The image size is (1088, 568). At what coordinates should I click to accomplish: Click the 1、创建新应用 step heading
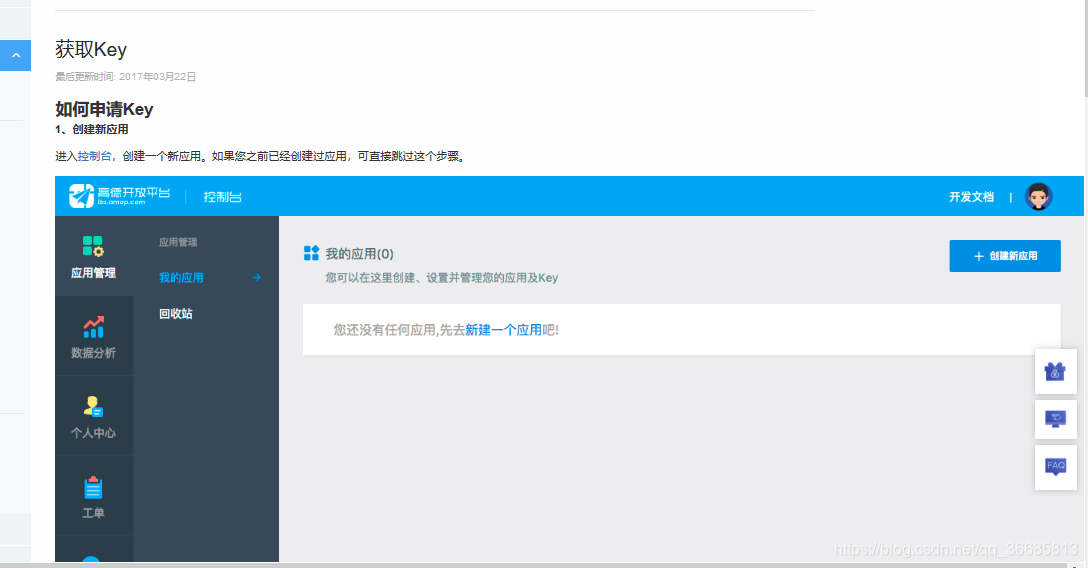click(92, 130)
